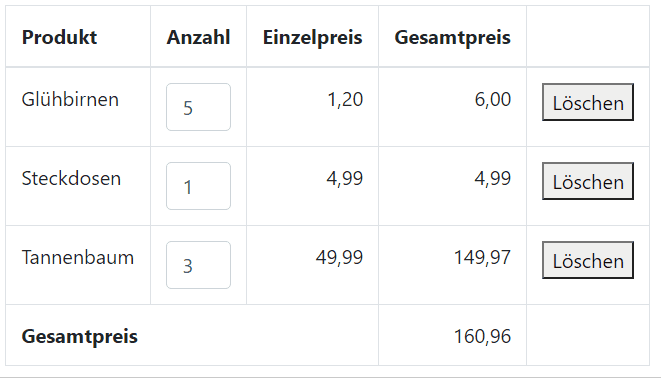Click the Glühbirnen unit price 1,20
Screen dimensions: 661x378
(x=345, y=99)
